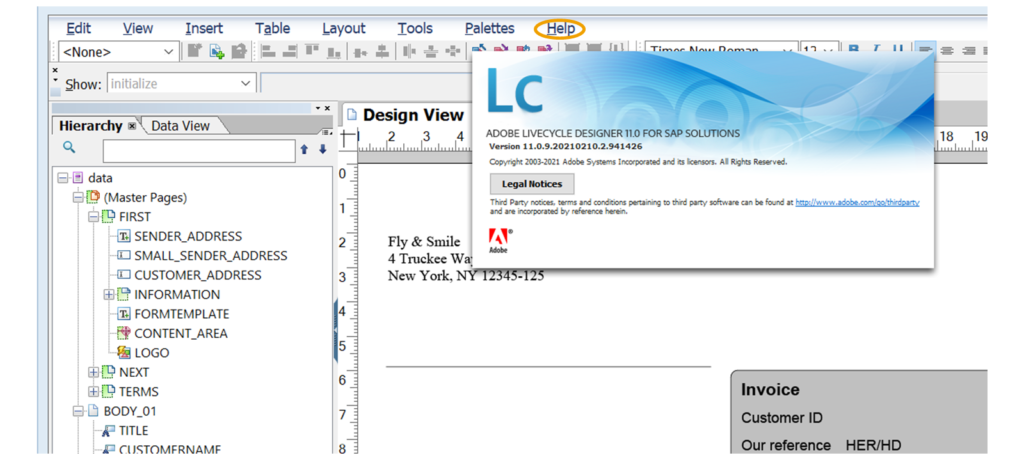
Task: Click the CONTENT_AREA icon in the hierarchy tree
Action: click(x=124, y=333)
